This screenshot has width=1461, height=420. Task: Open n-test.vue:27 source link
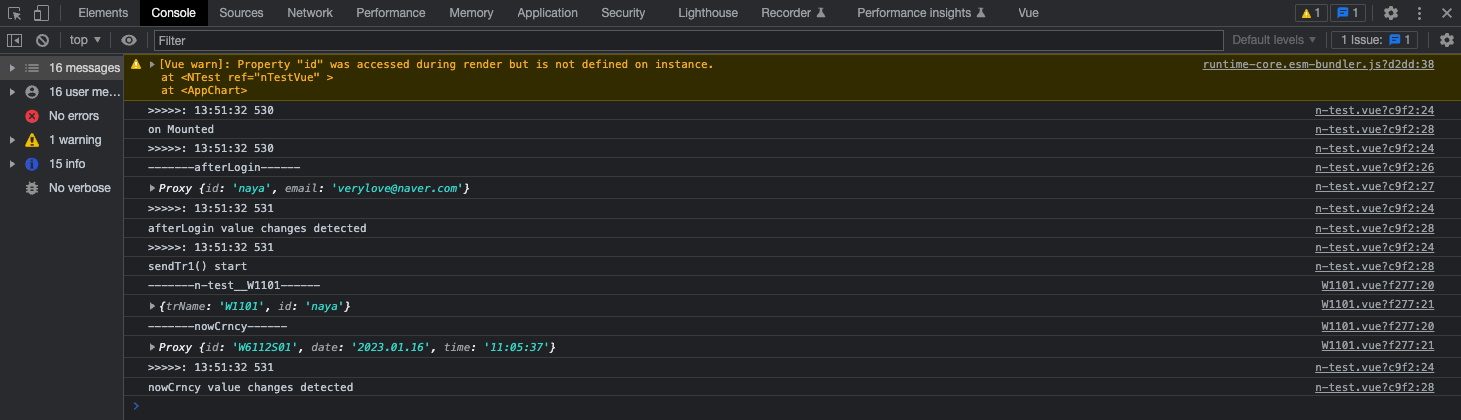click(x=1374, y=187)
